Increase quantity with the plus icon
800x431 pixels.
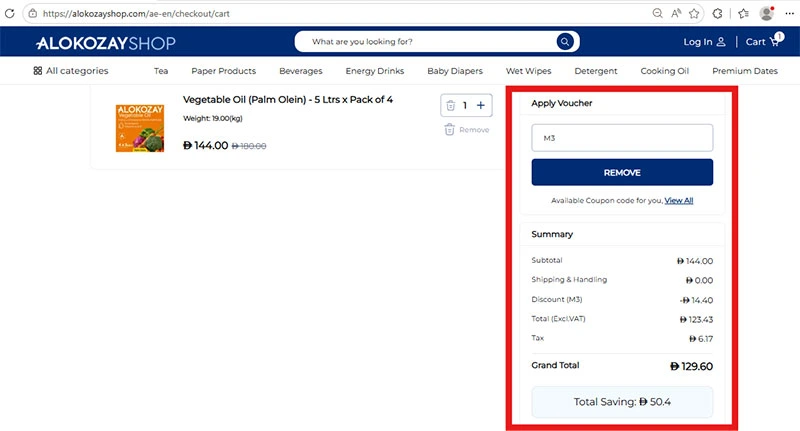coord(481,106)
